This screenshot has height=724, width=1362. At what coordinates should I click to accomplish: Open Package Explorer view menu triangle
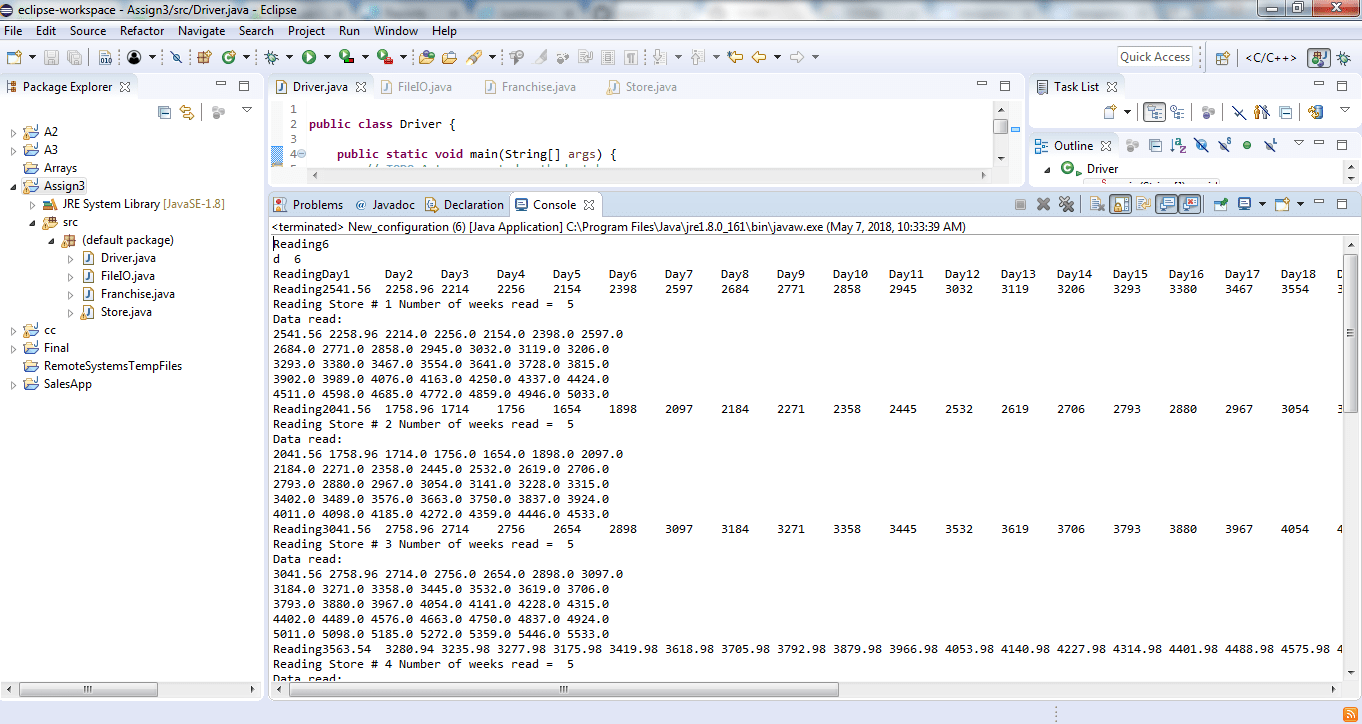247,111
